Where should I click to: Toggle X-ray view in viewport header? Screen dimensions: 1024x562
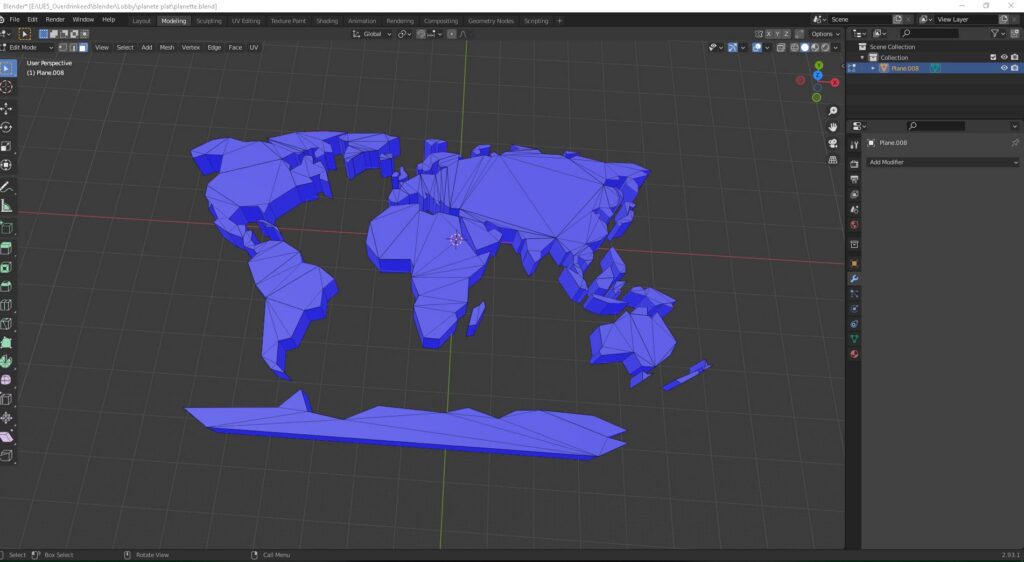[x=780, y=47]
